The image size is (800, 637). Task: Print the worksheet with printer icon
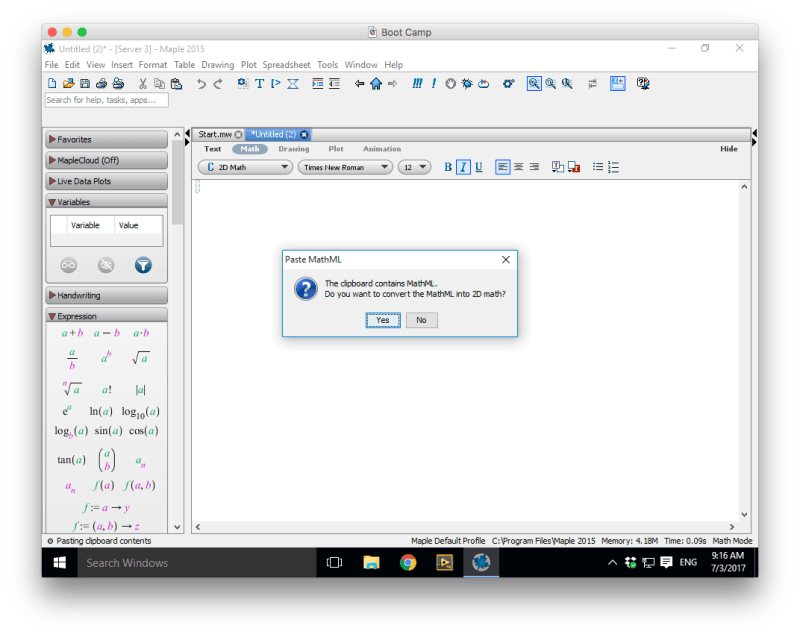point(102,84)
